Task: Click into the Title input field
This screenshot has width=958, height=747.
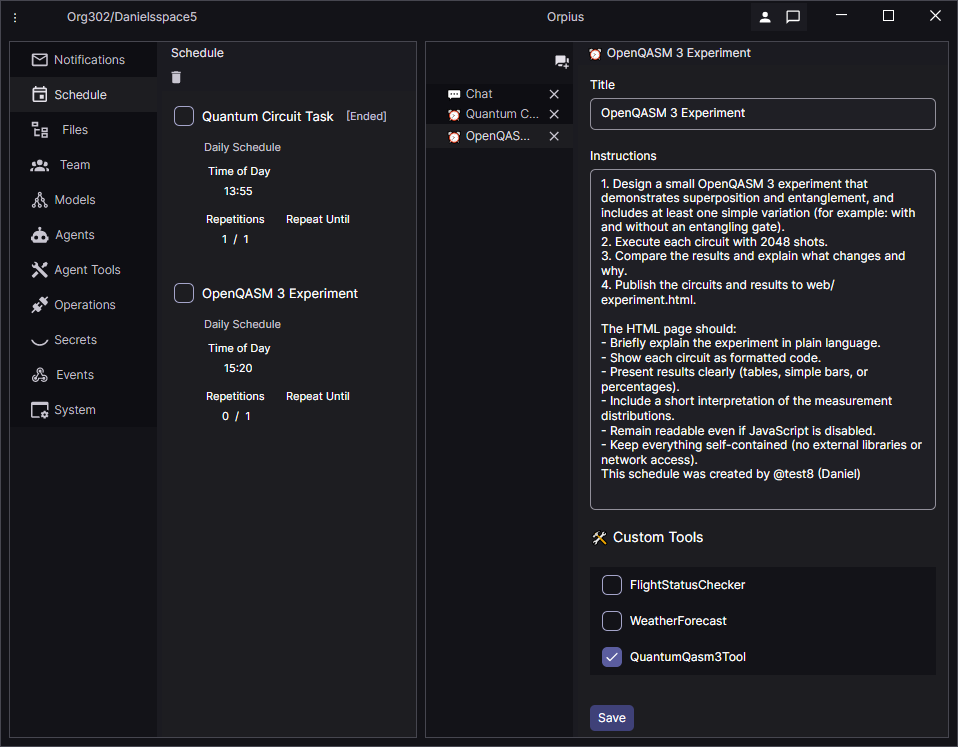Action: [x=762, y=114]
